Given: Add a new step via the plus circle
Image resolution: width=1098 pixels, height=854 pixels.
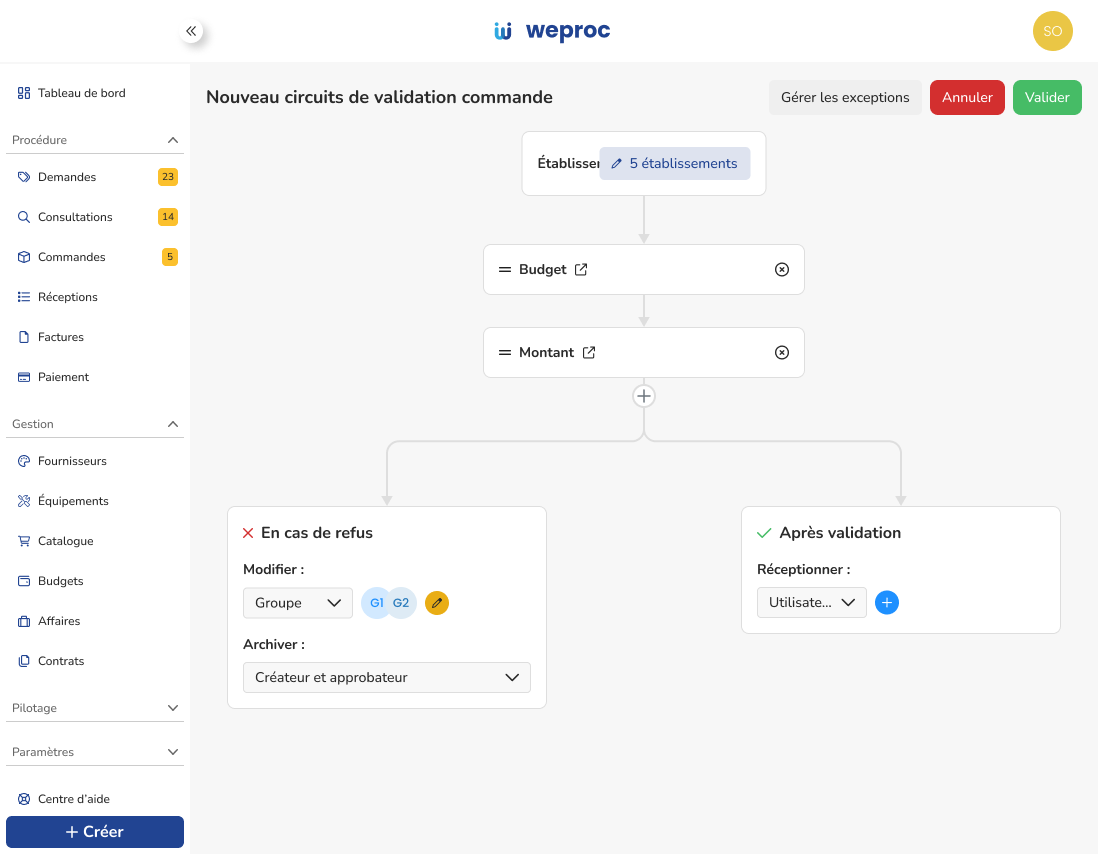Looking at the screenshot, I should click(643, 395).
